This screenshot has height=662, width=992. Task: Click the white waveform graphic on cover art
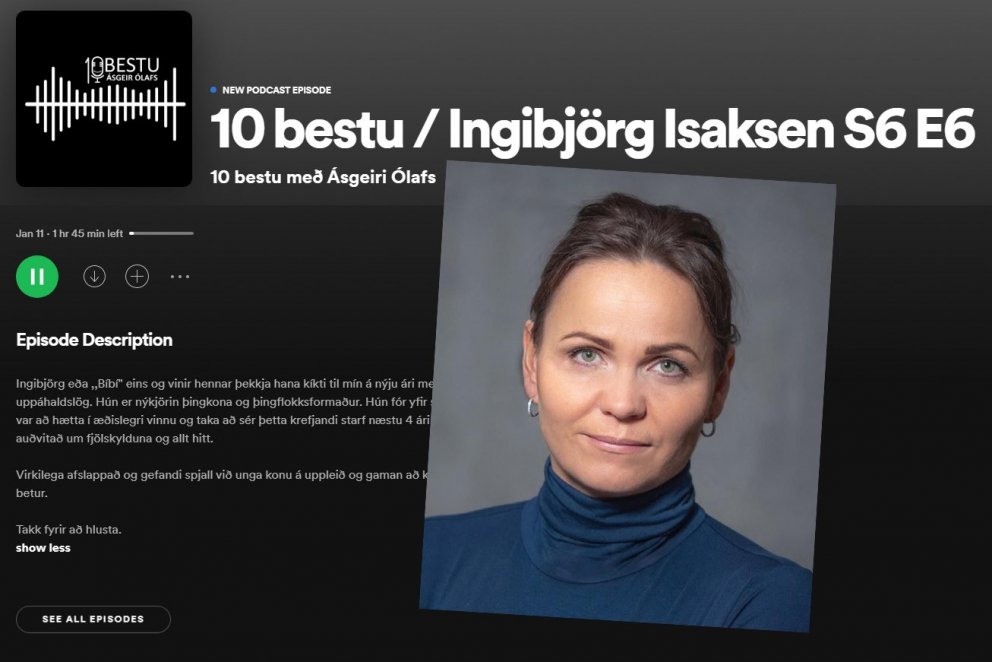pos(105,104)
